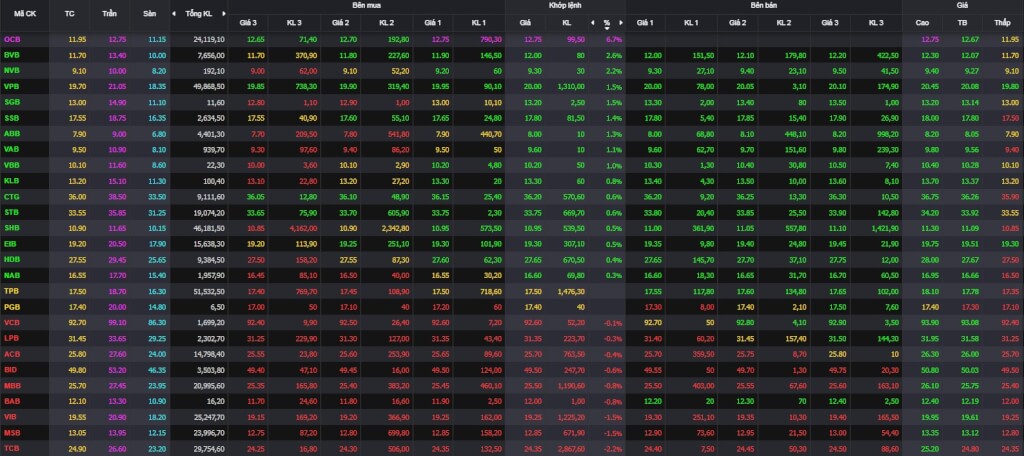
Task: Click the TB average price header
Action: pos(962,23)
